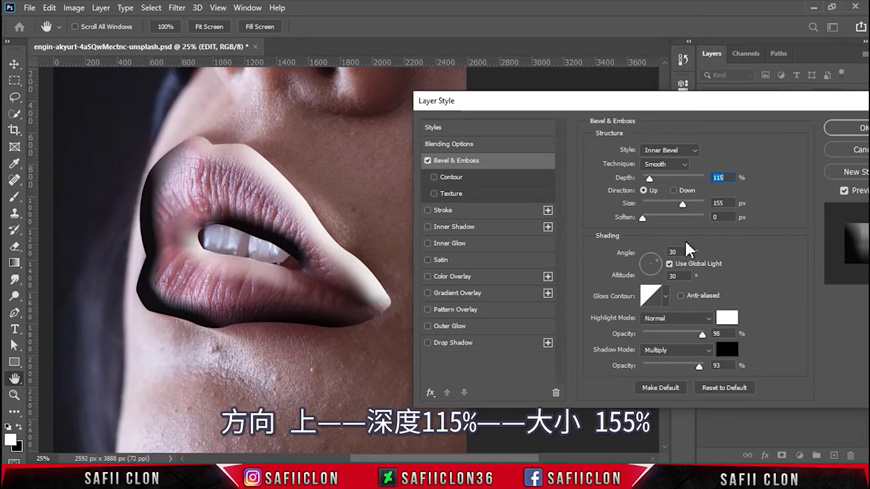Select the Down direction radio button
The image size is (870, 489).
point(672,190)
